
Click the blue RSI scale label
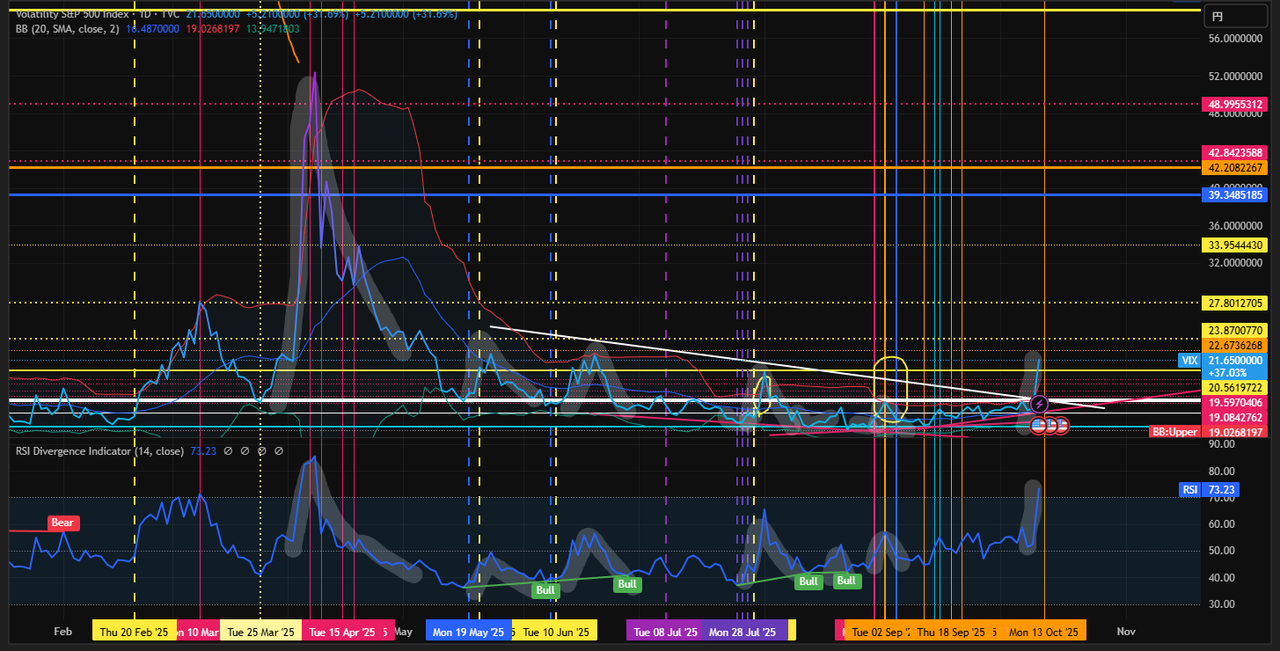(x=1191, y=490)
